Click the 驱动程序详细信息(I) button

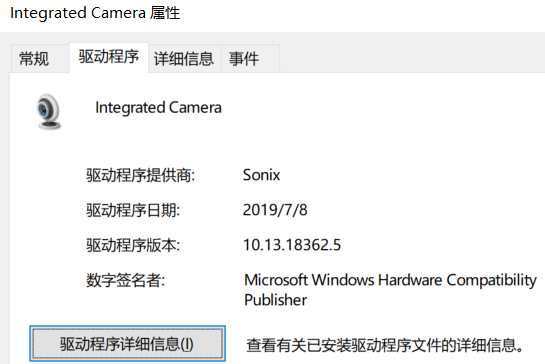[x=127, y=344]
